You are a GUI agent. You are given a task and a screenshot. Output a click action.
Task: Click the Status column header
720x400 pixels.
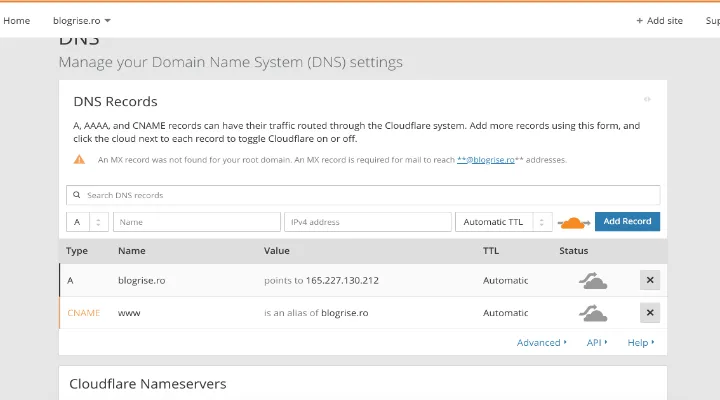(574, 251)
